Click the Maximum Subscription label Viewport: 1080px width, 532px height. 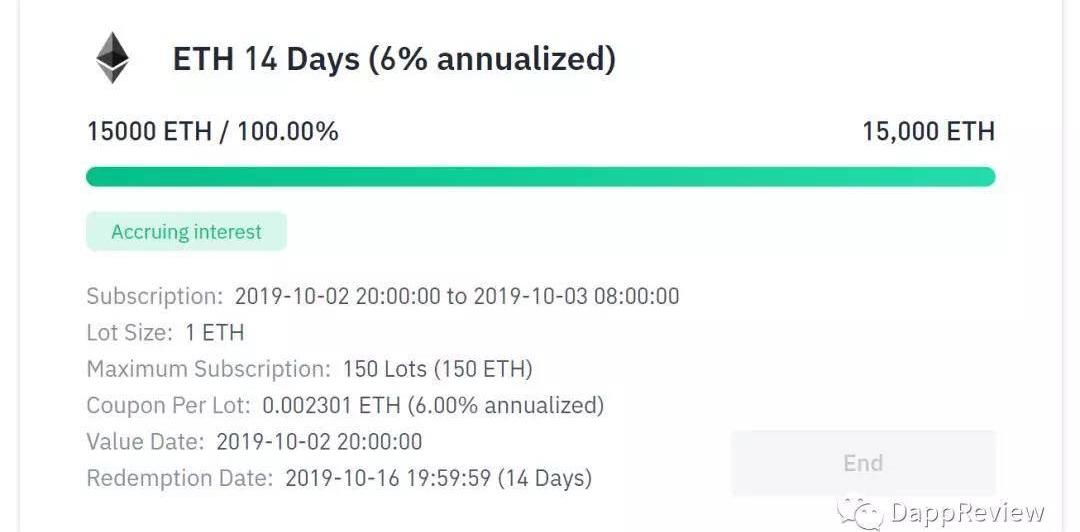tap(208, 369)
